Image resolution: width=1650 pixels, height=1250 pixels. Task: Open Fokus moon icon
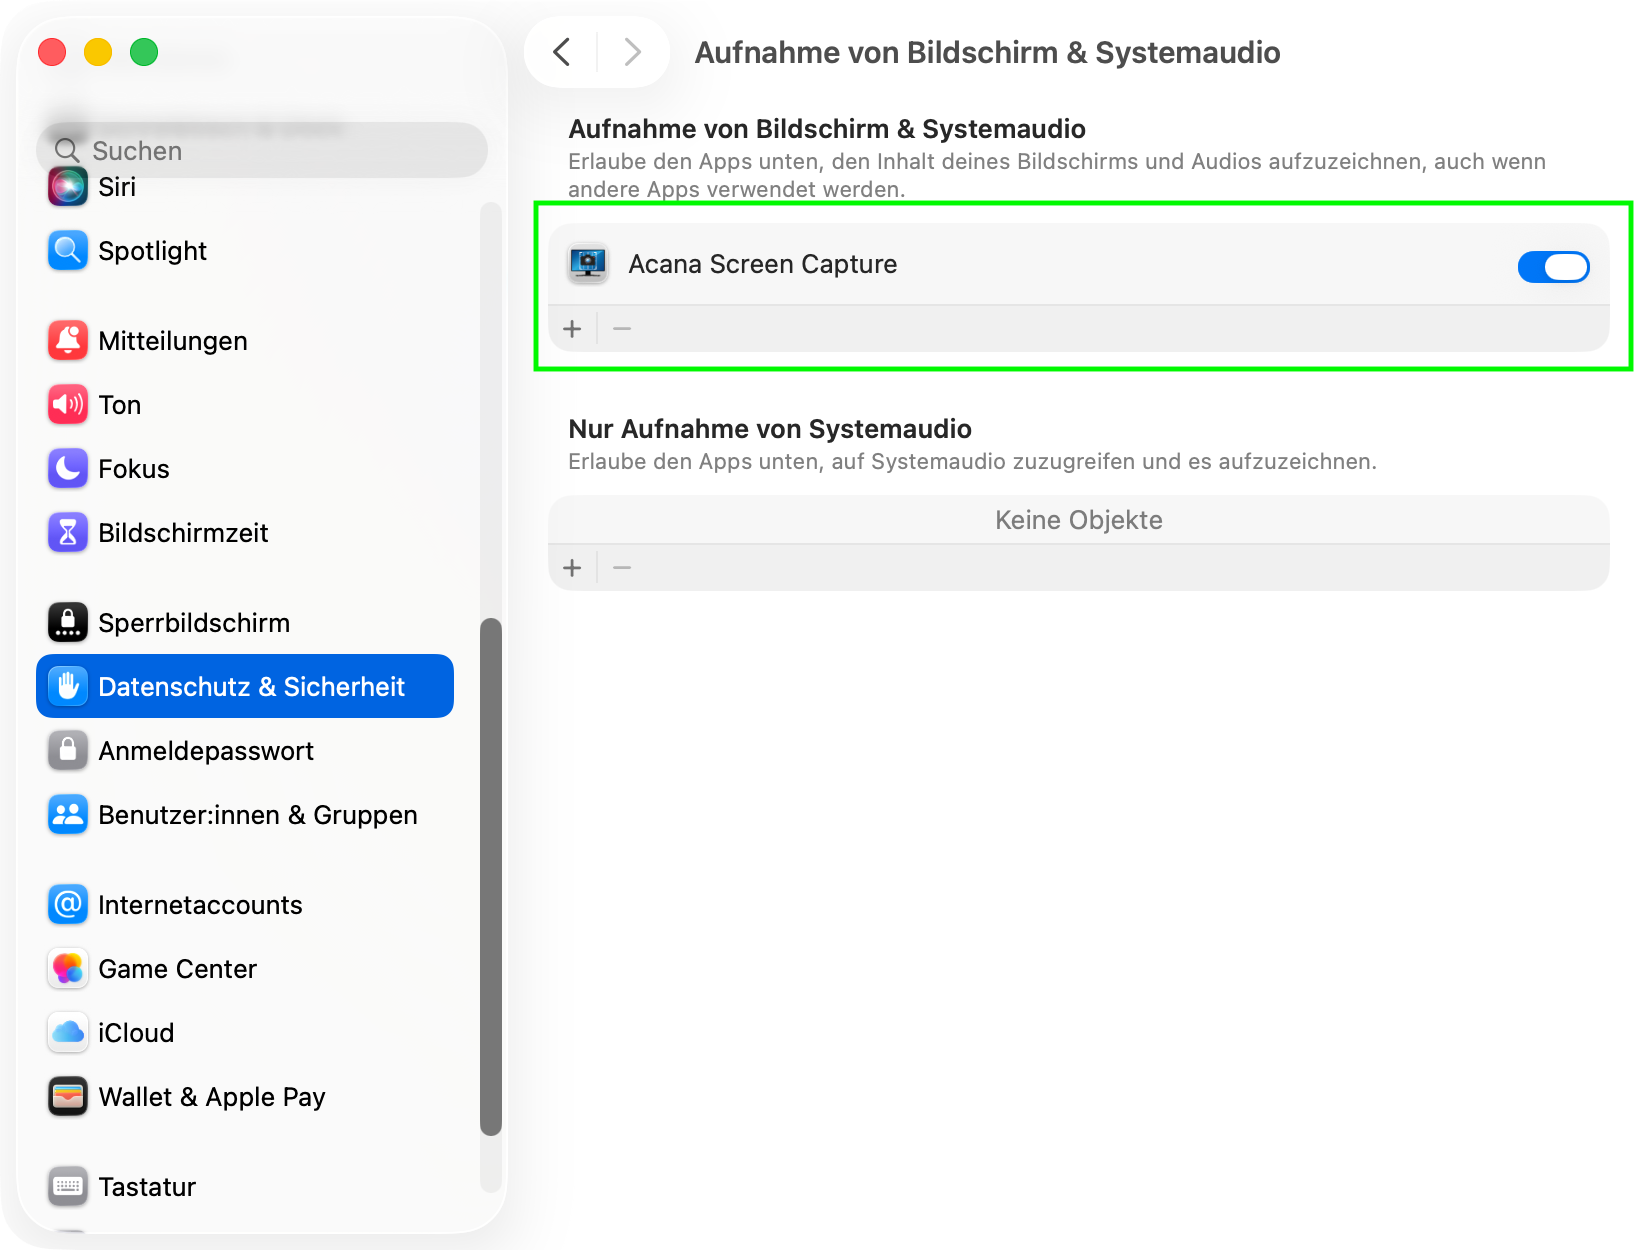pos(67,469)
